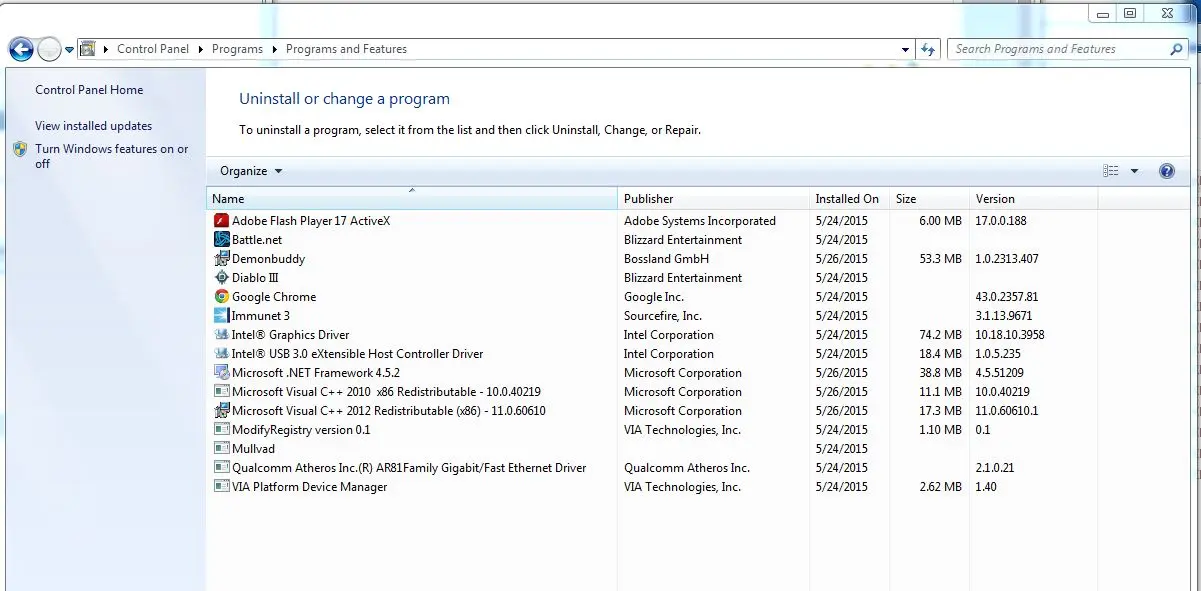The height and width of the screenshot is (591, 1201).
Task: Open recent pages dropdown next to nav arrows
Action: point(70,49)
